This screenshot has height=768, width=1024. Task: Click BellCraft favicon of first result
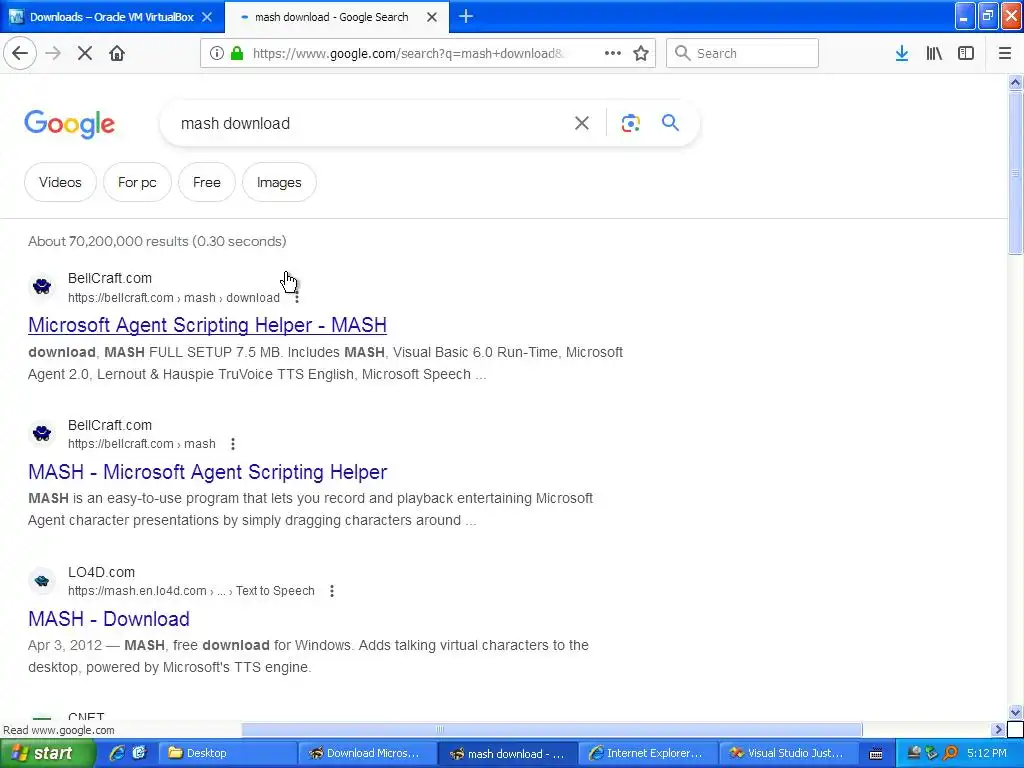click(42, 287)
